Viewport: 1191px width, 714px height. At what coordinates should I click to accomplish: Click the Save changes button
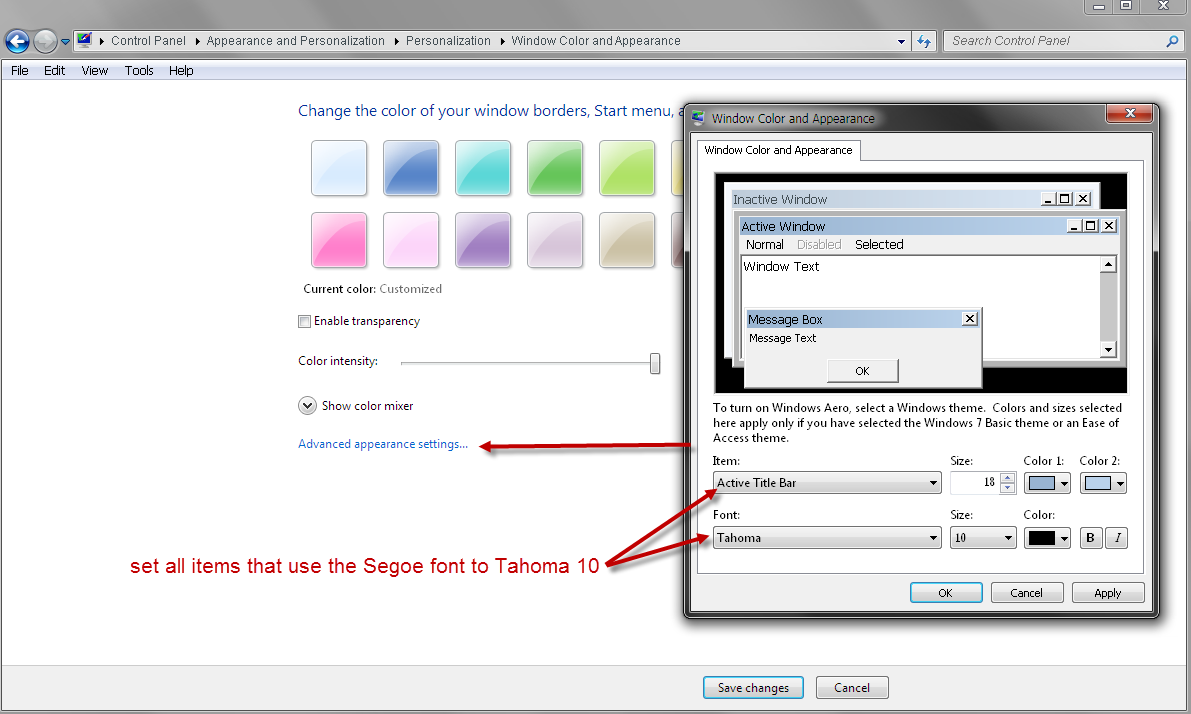753,688
